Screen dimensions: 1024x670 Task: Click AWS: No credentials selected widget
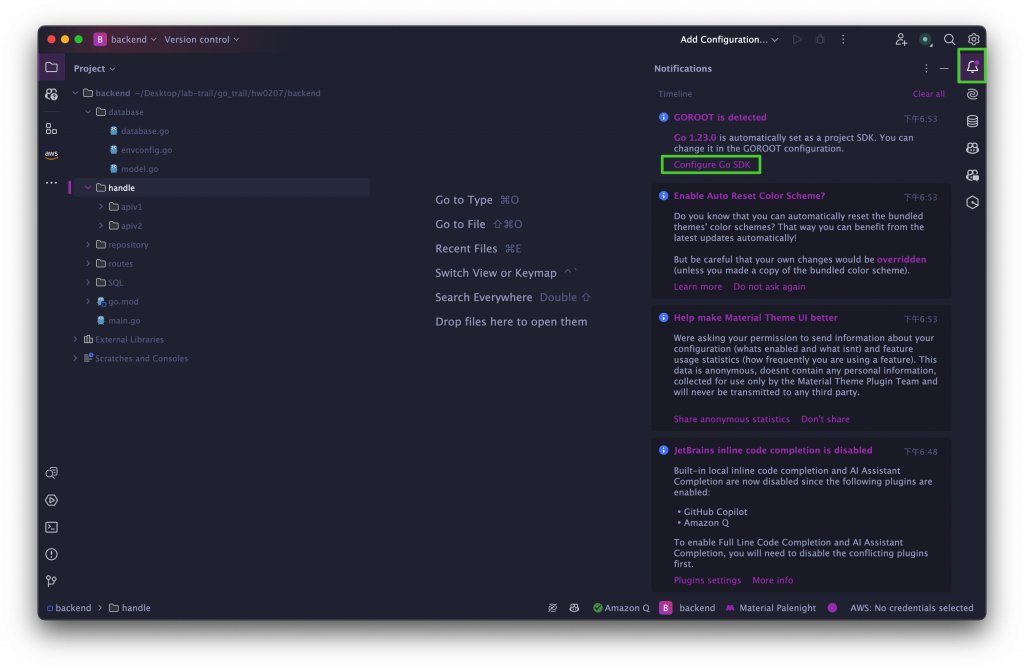(x=912, y=608)
